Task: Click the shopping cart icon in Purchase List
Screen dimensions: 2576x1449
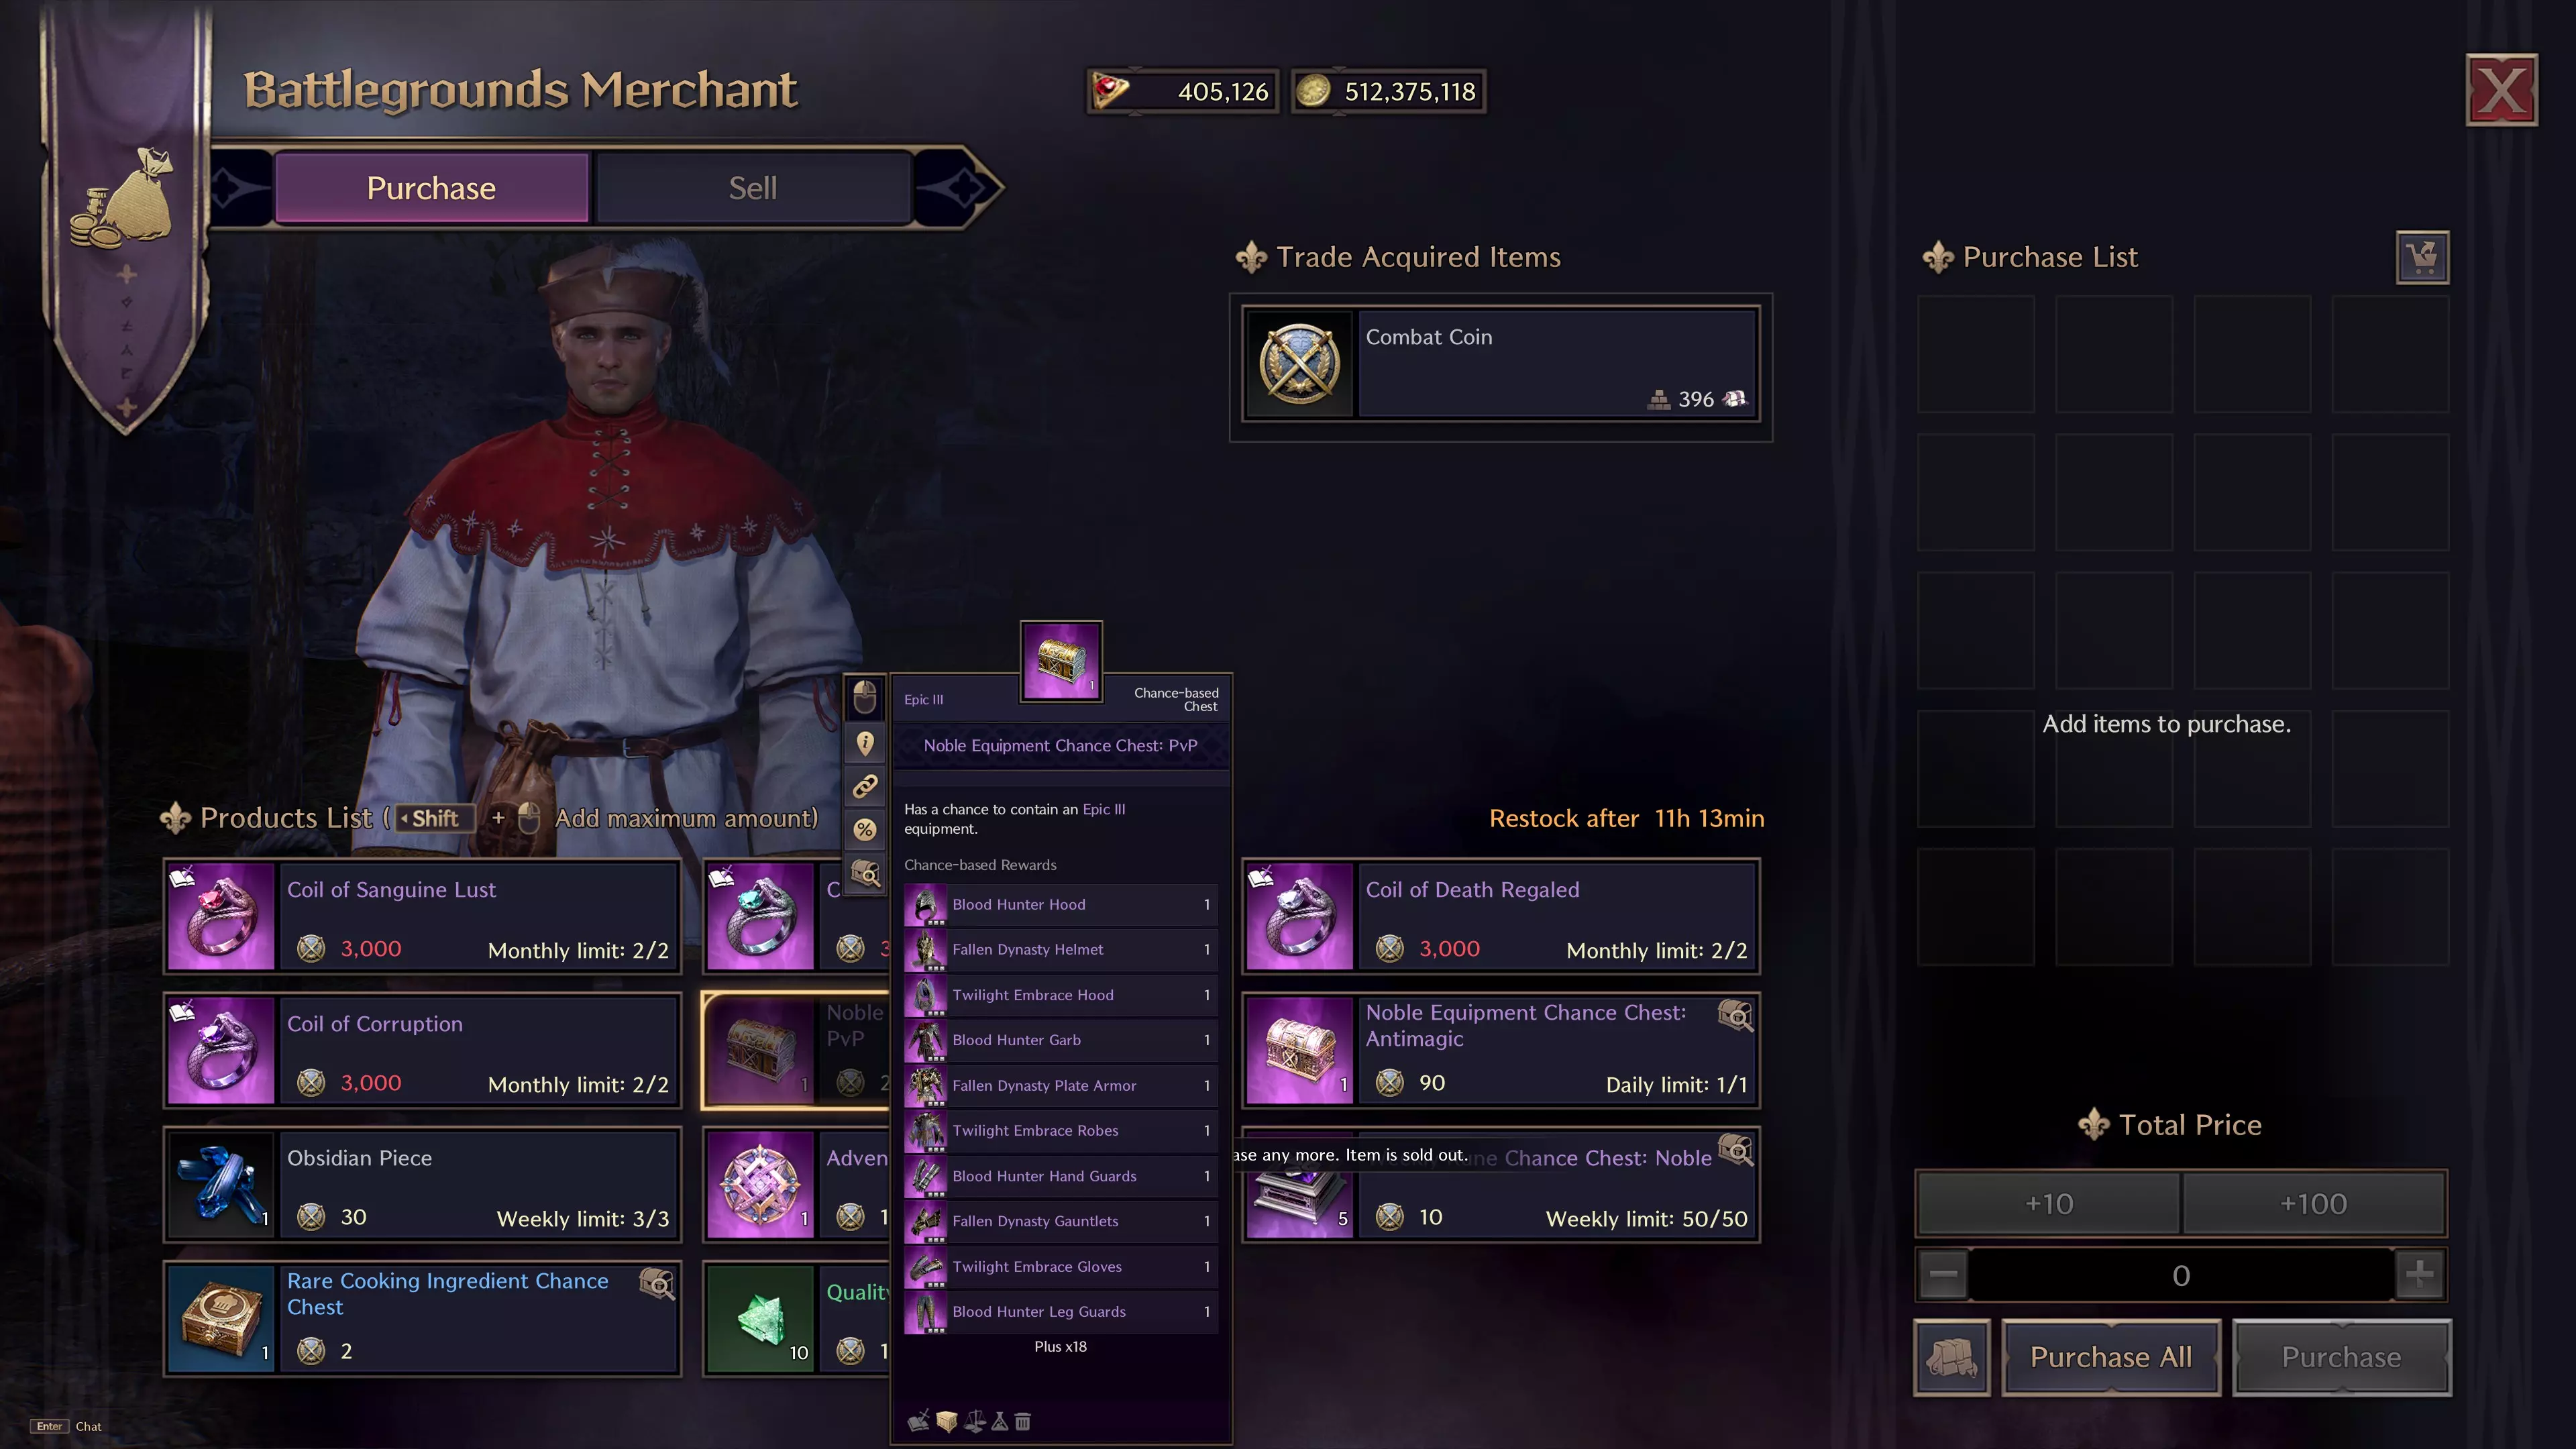Action: (2422, 258)
